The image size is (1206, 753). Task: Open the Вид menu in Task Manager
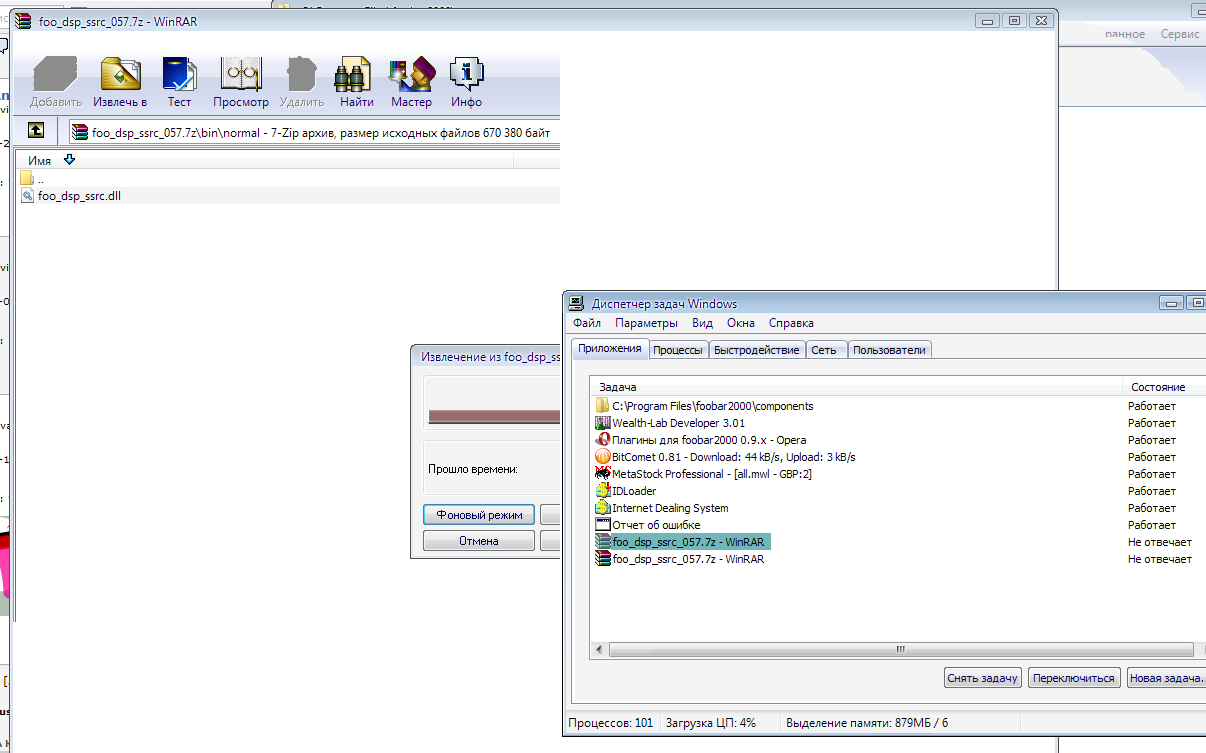click(702, 323)
